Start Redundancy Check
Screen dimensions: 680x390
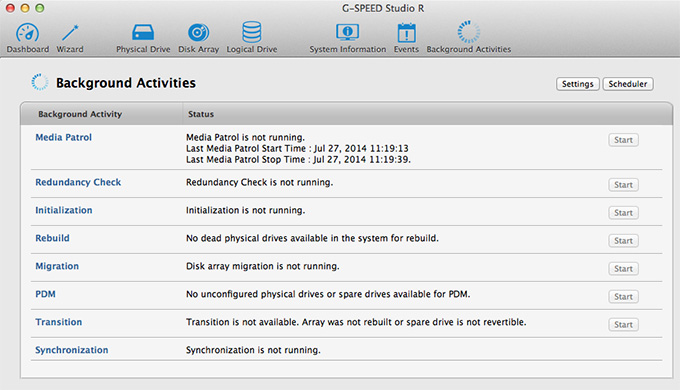point(623,185)
